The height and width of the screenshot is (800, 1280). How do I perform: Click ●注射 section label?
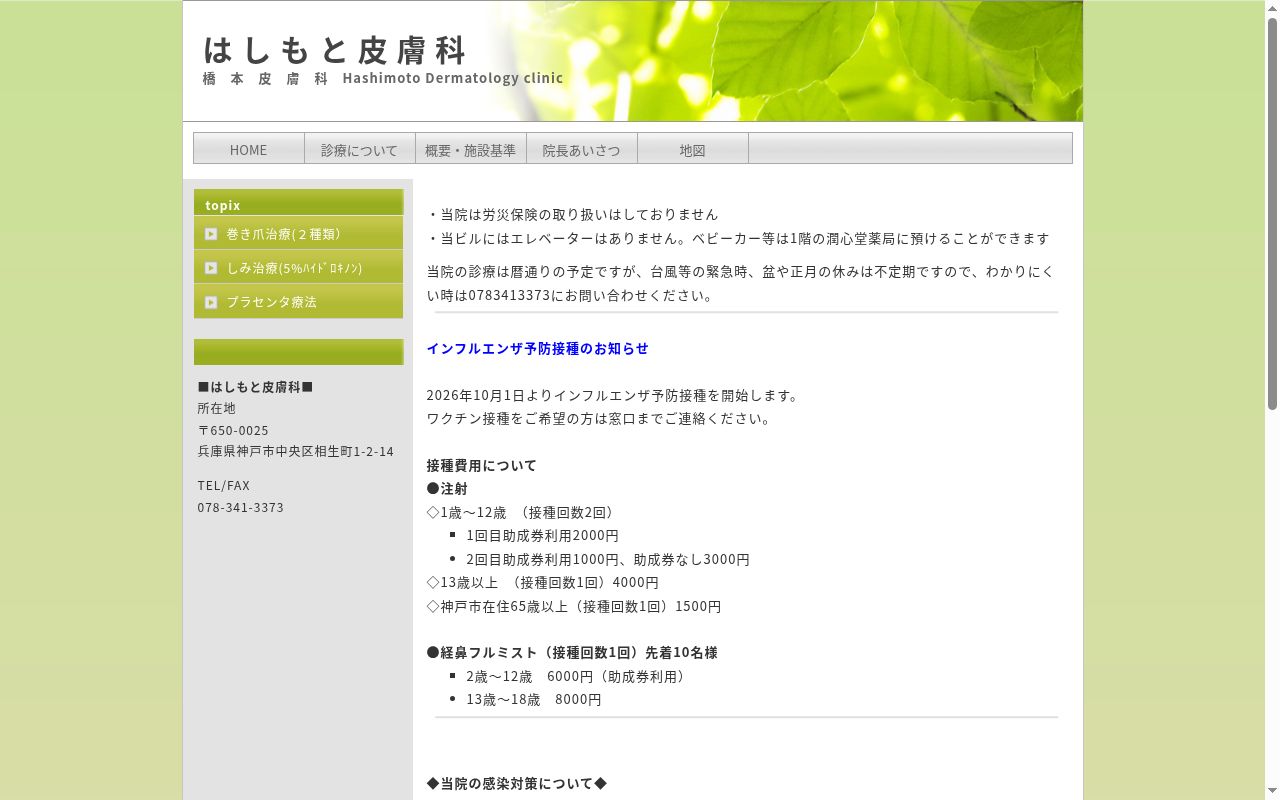[x=447, y=488]
